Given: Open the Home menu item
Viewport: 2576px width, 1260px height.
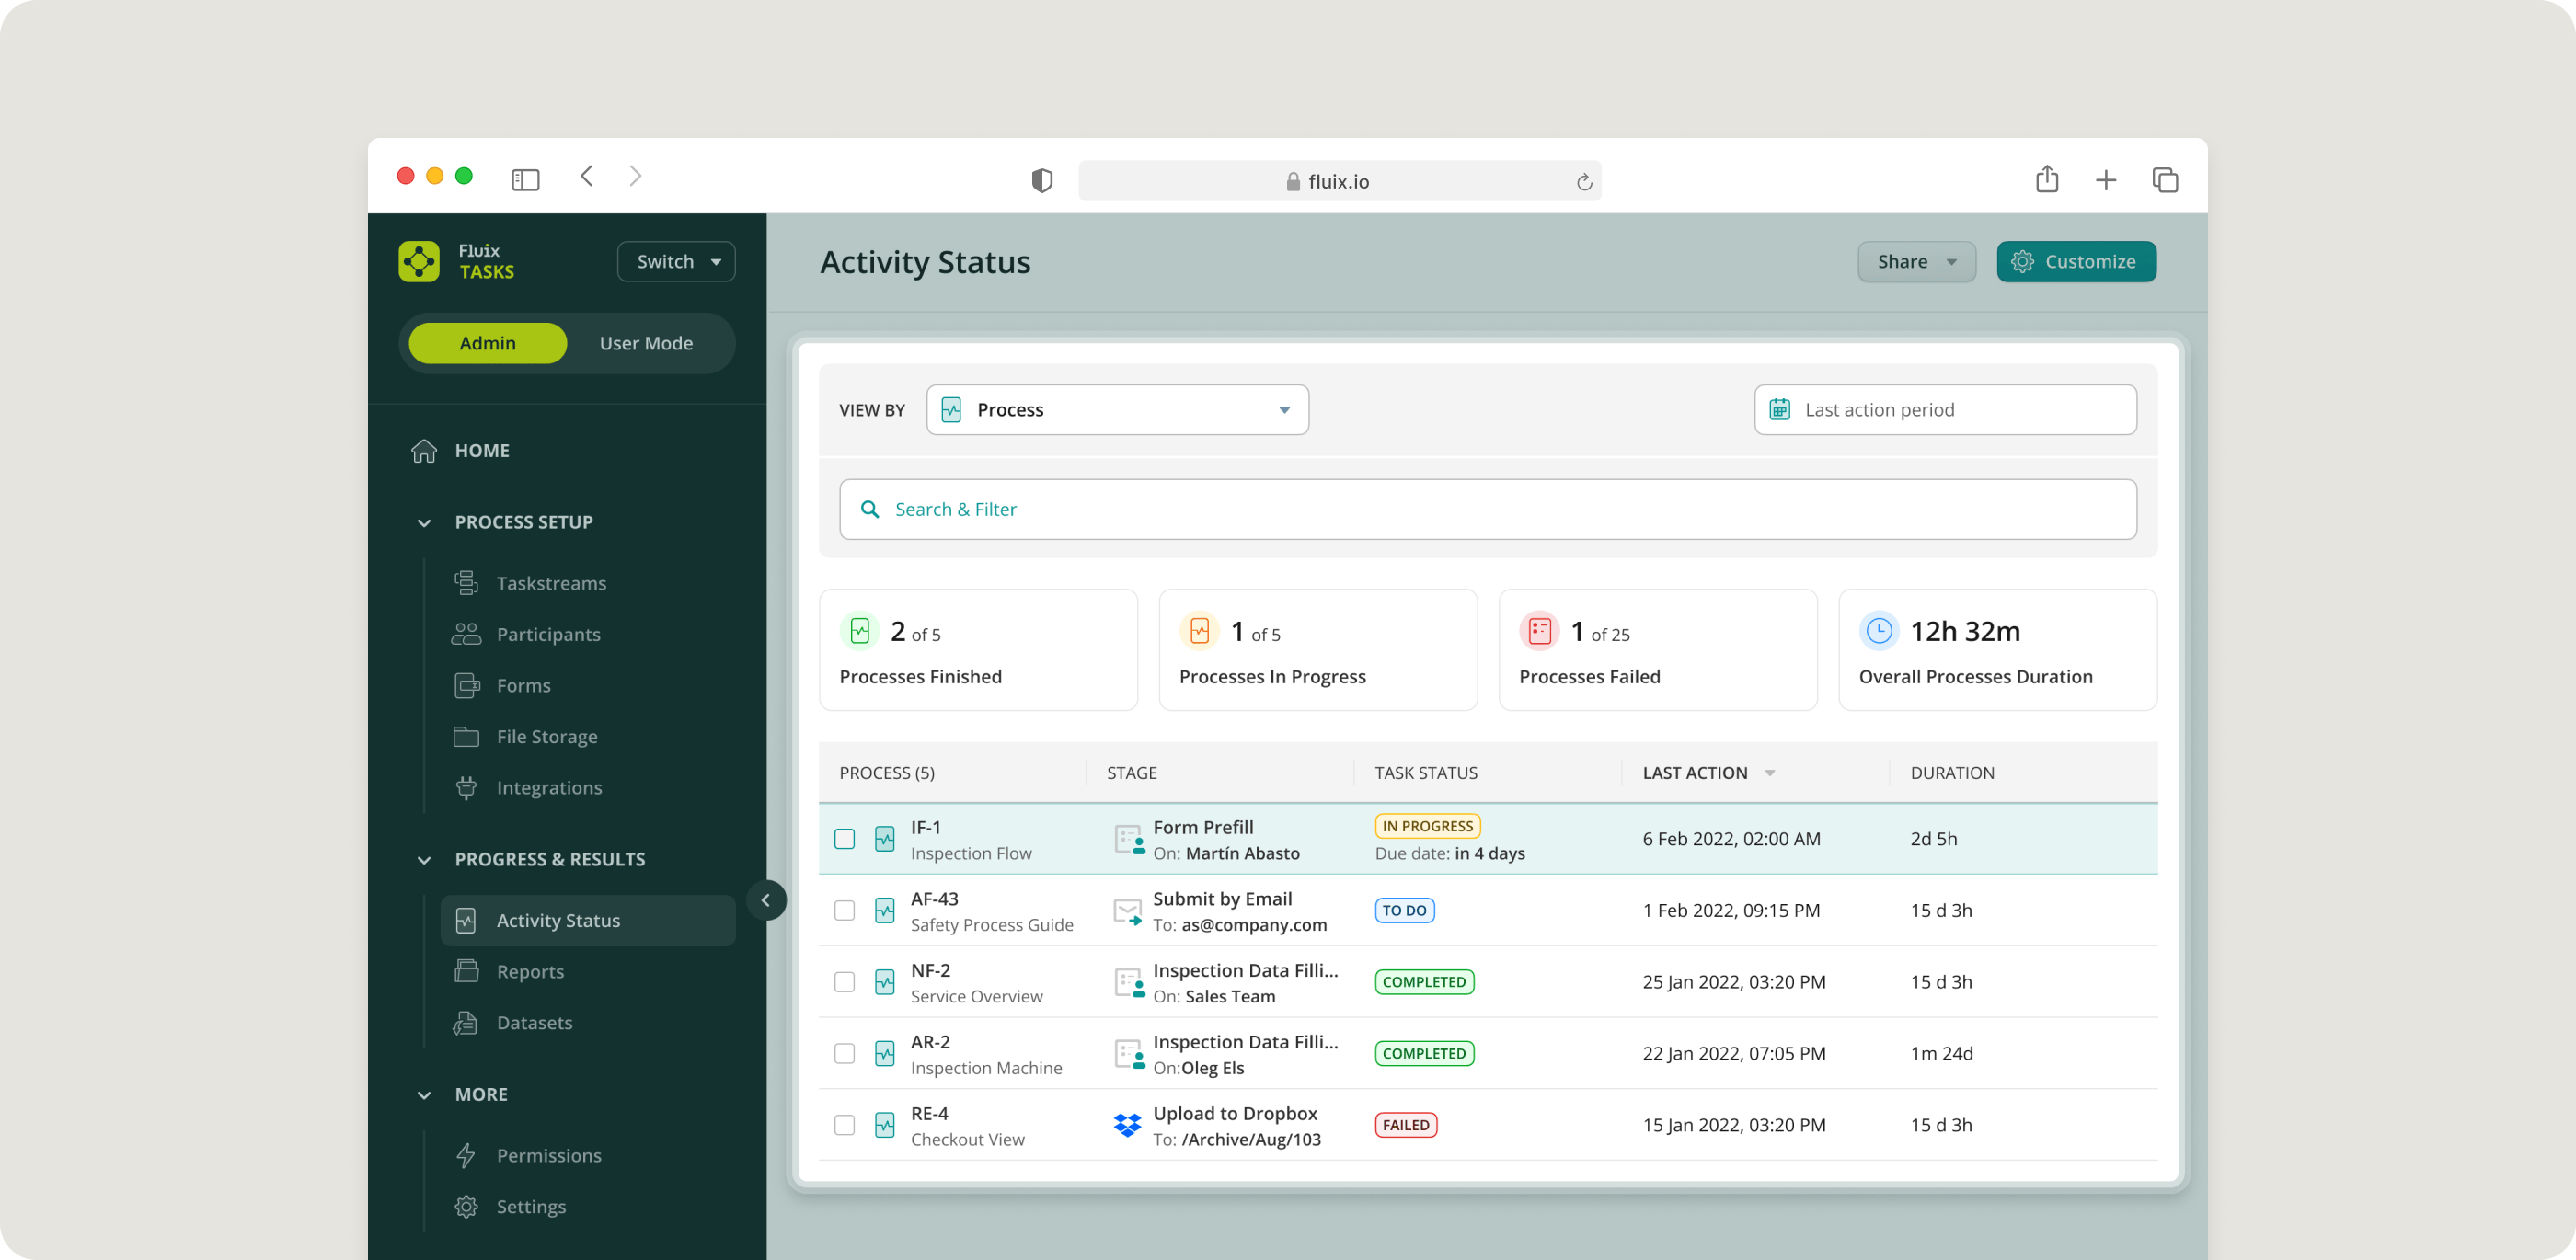Looking at the screenshot, I should click(481, 451).
